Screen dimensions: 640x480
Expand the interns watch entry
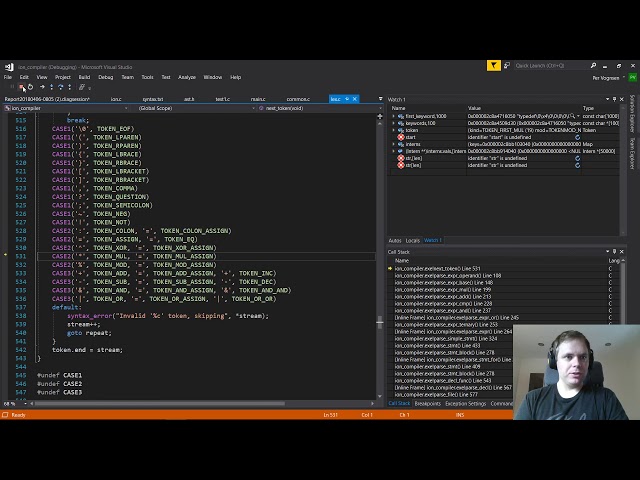click(x=393, y=144)
